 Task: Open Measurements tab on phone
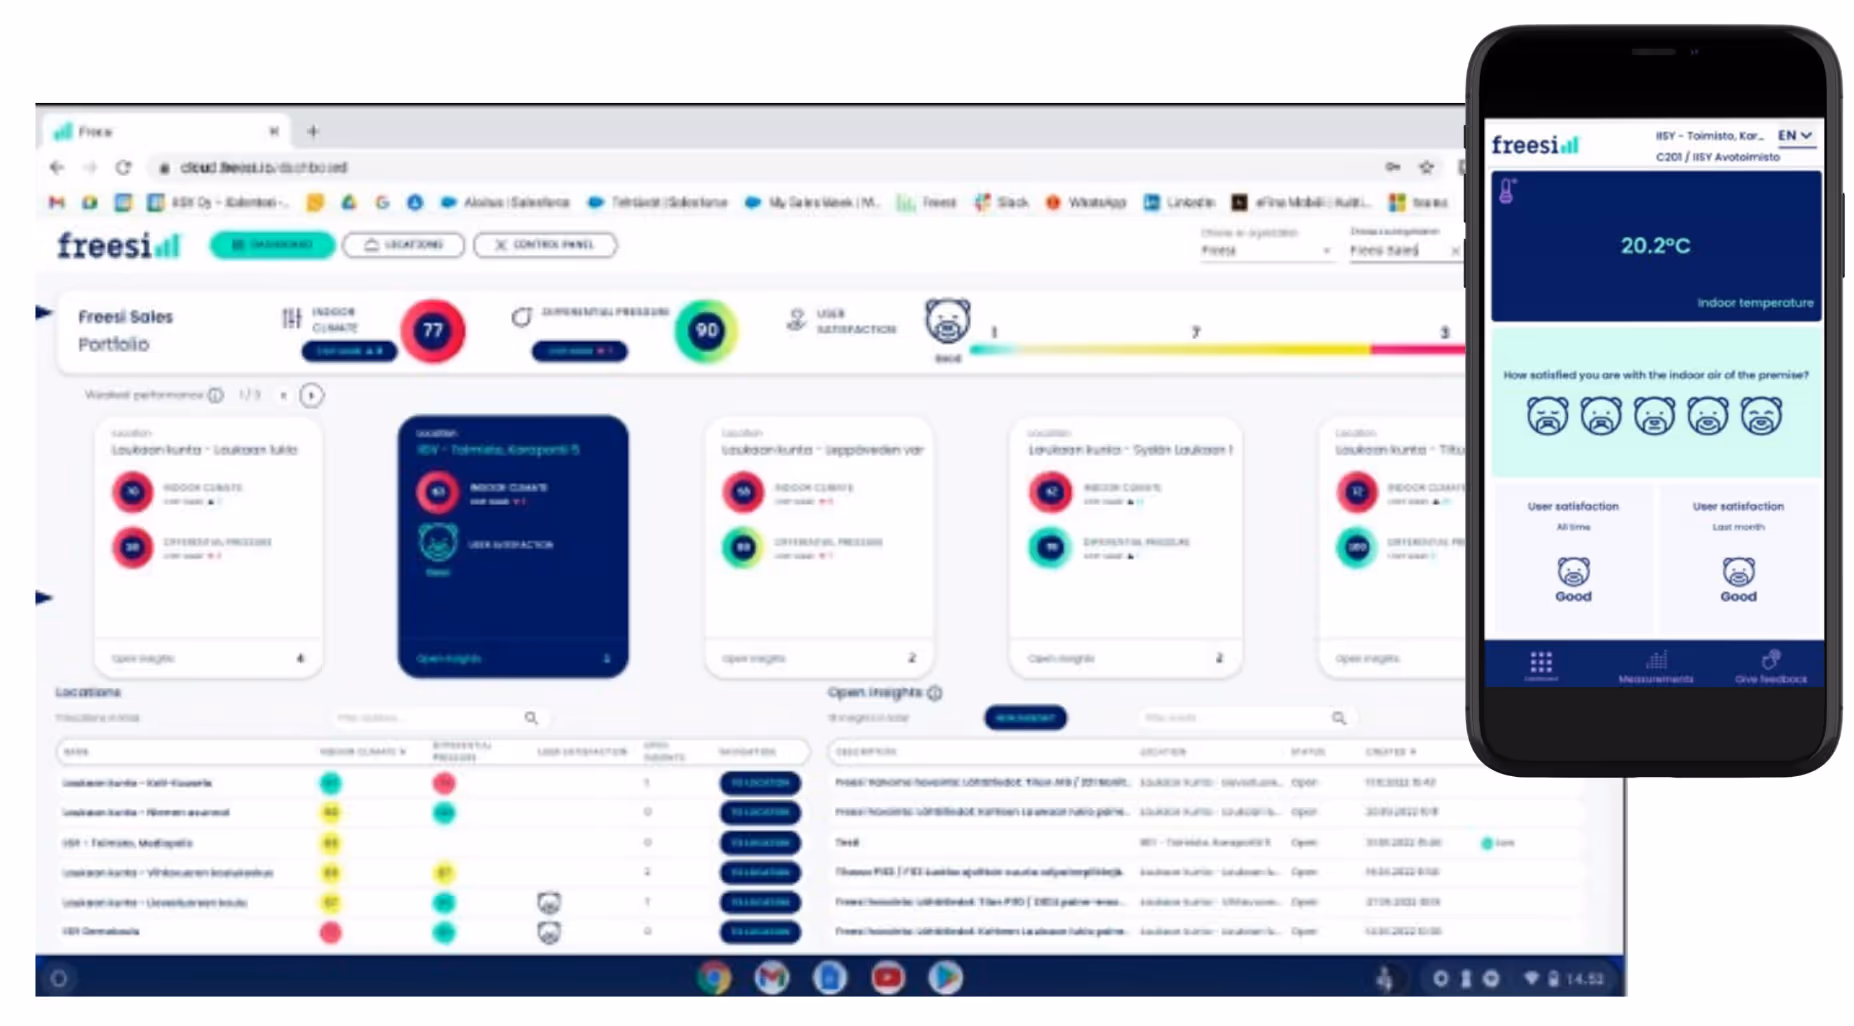1656,667
